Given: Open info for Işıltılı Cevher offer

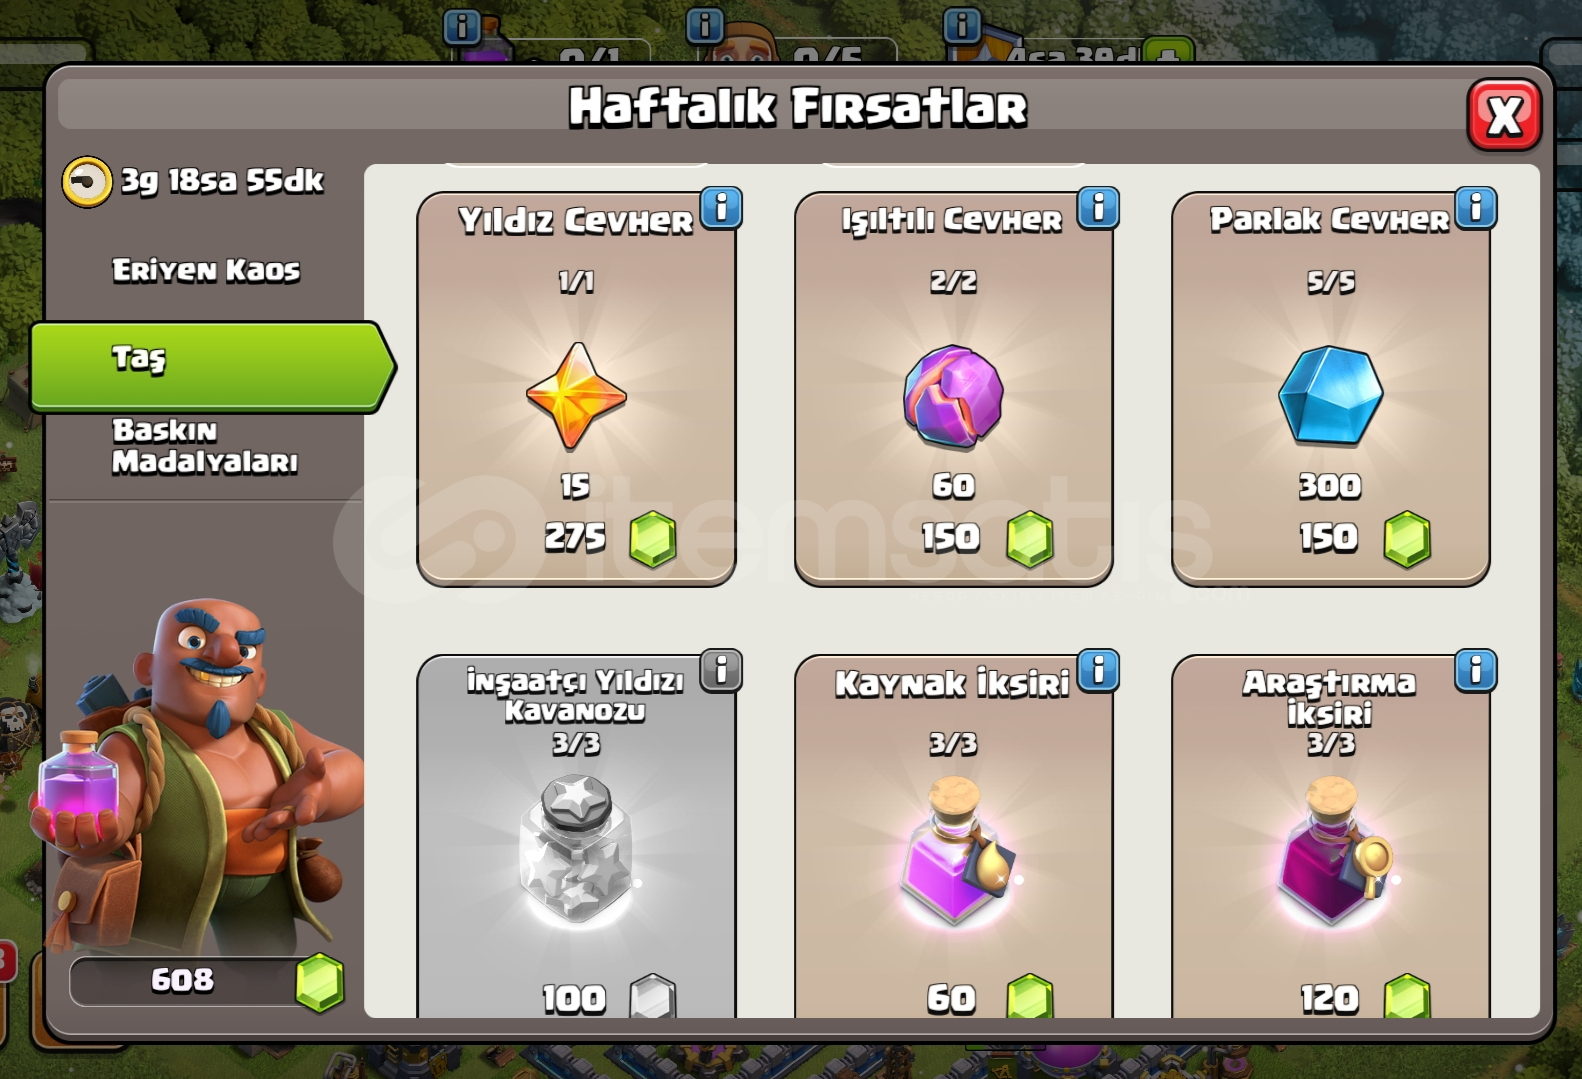Looking at the screenshot, I should (x=1098, y=207).
